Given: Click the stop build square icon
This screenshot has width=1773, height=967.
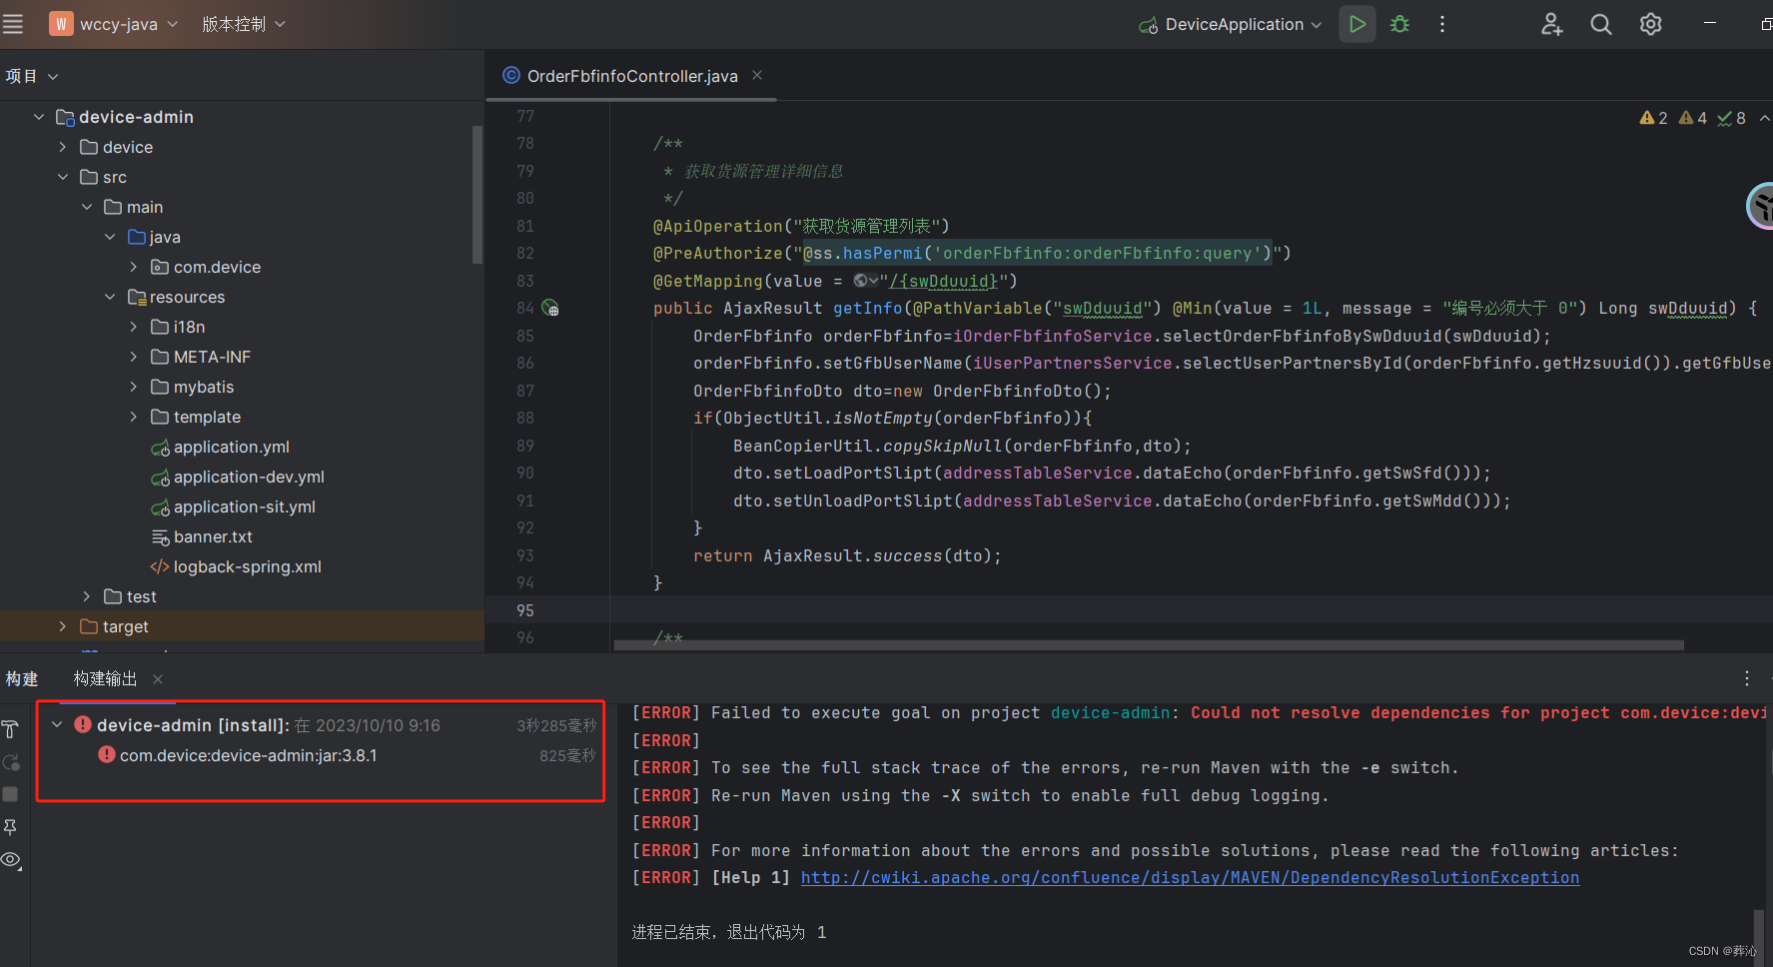Looking at the screenshot, I should point(10,794).
